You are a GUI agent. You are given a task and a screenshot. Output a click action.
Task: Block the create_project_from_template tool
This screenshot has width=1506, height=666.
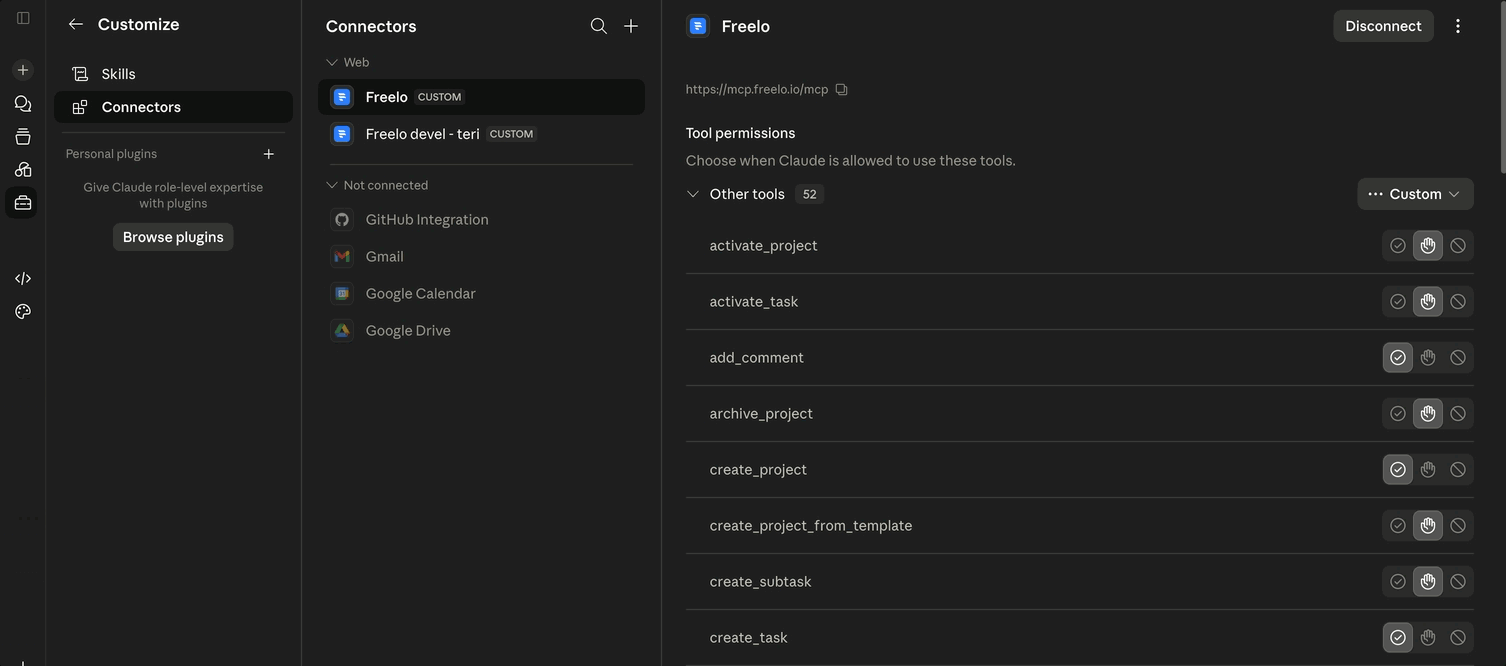click(1458, 526)
